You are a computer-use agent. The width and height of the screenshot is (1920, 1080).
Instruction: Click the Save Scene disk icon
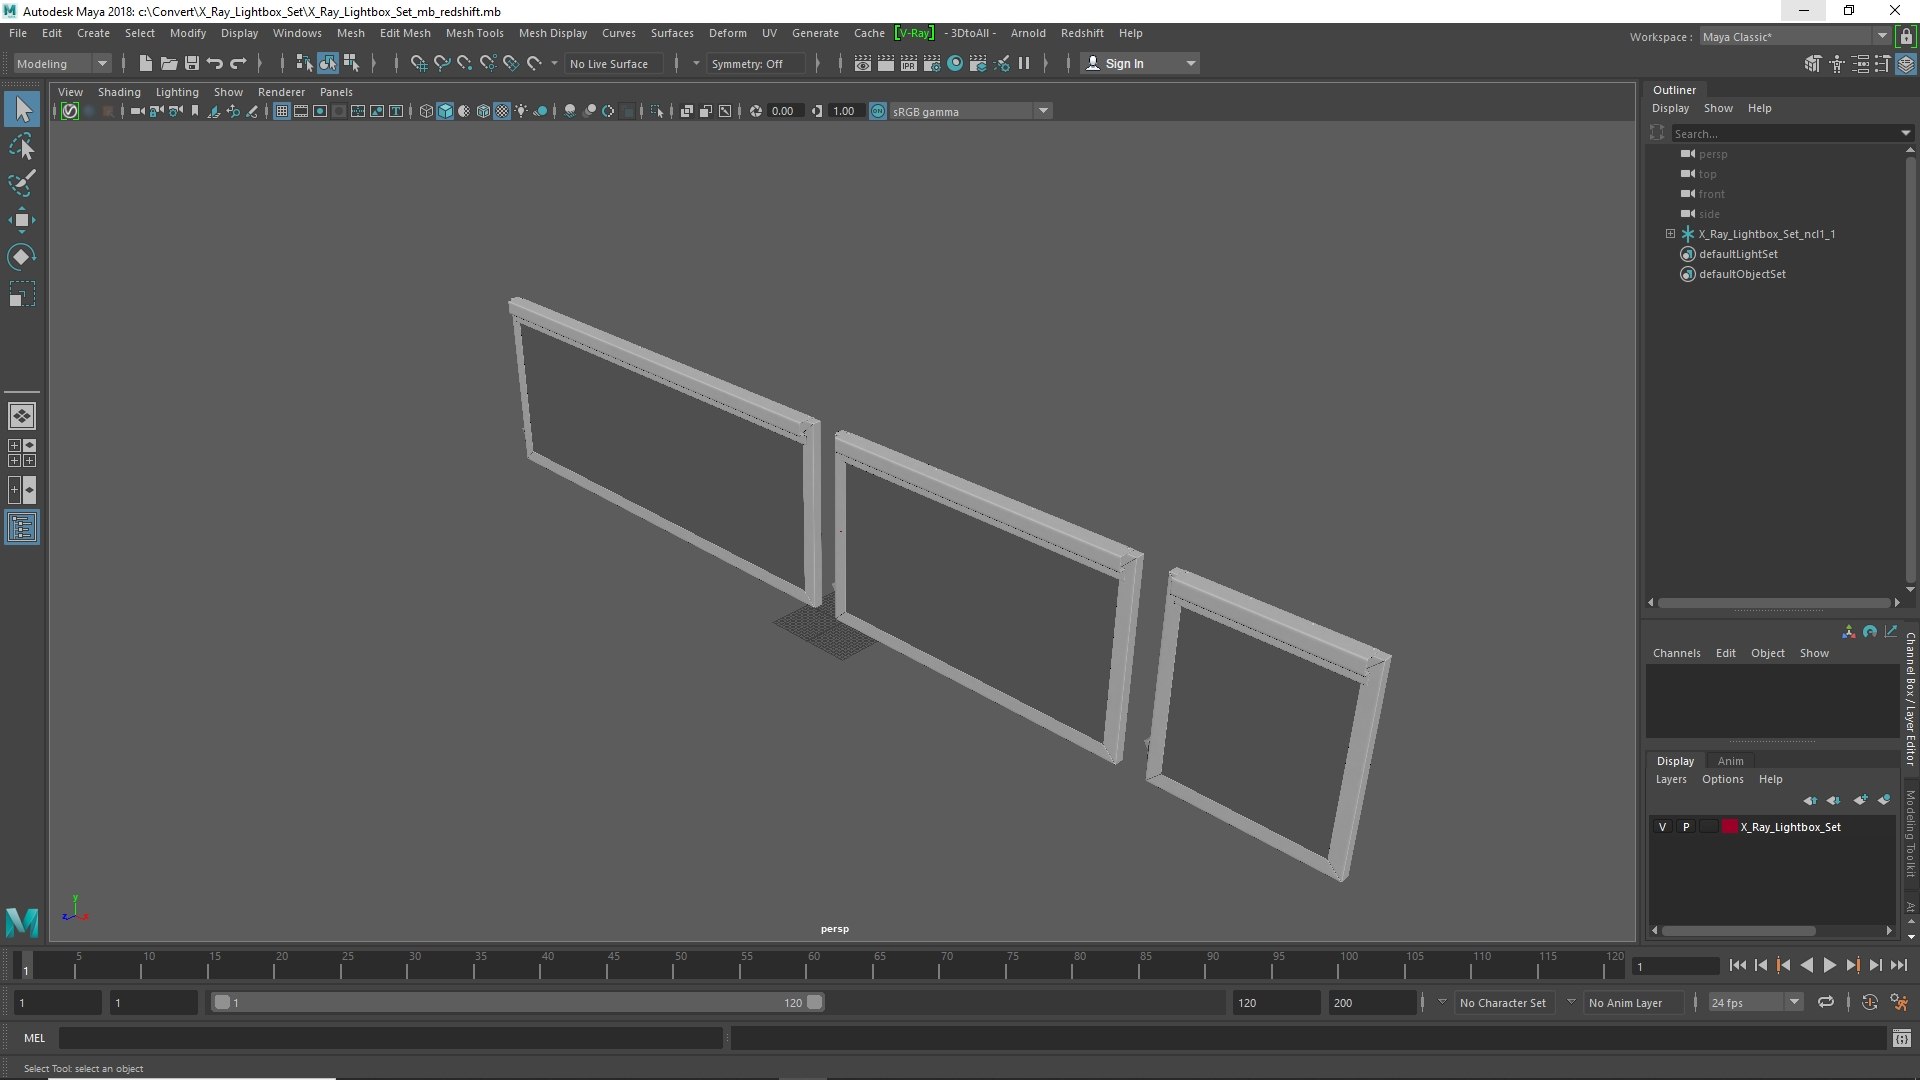click(191, 63)
